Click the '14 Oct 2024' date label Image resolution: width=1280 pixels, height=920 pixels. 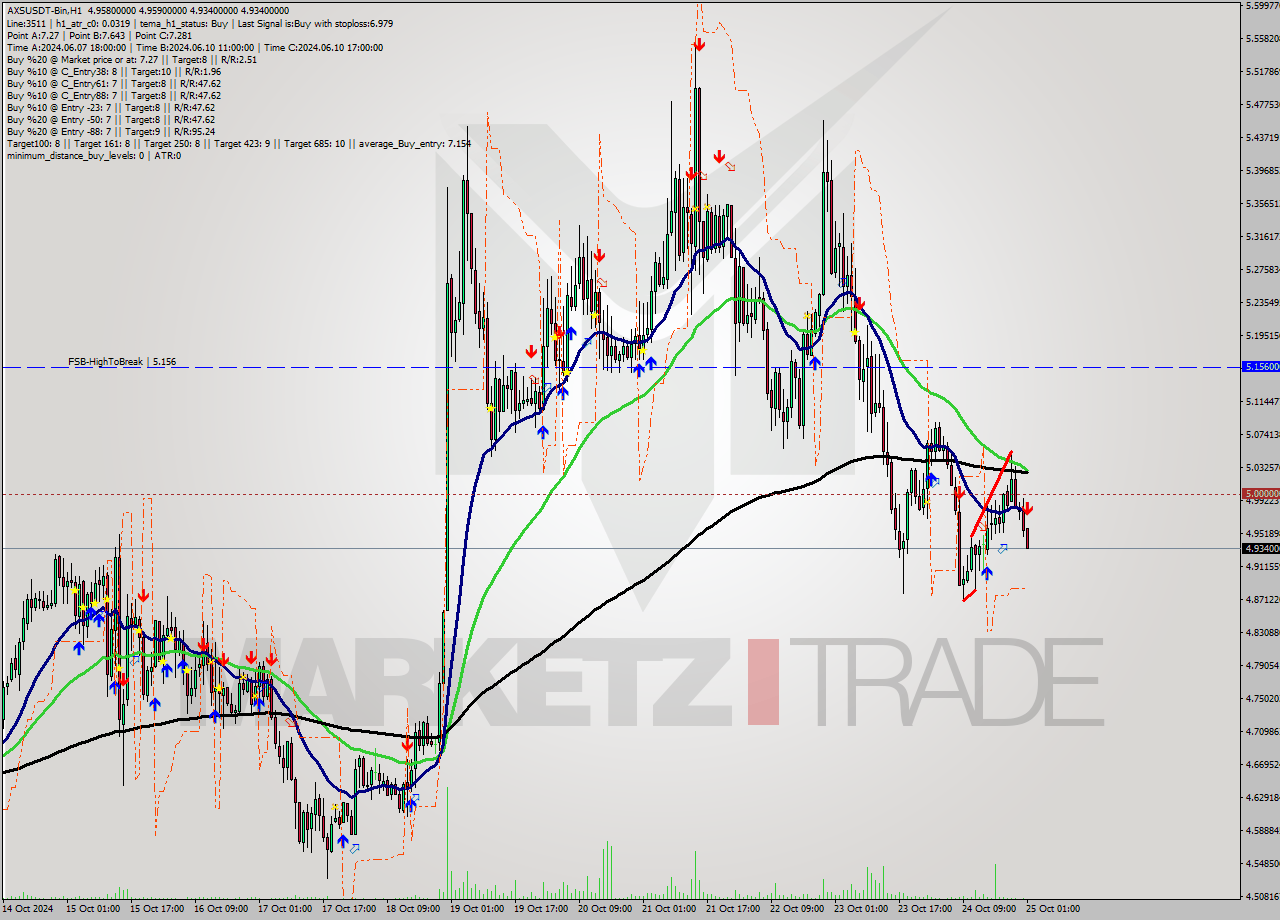click(27, 909)
